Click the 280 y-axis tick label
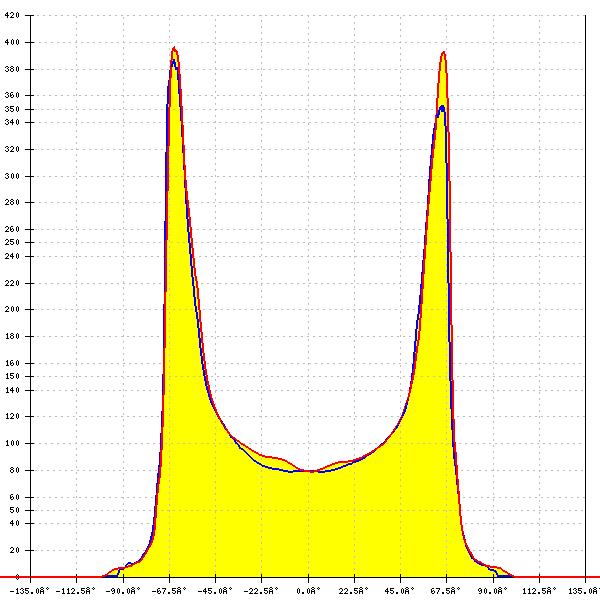The width and height of the screenshot is (600, 600). click(x=12, y=202)
